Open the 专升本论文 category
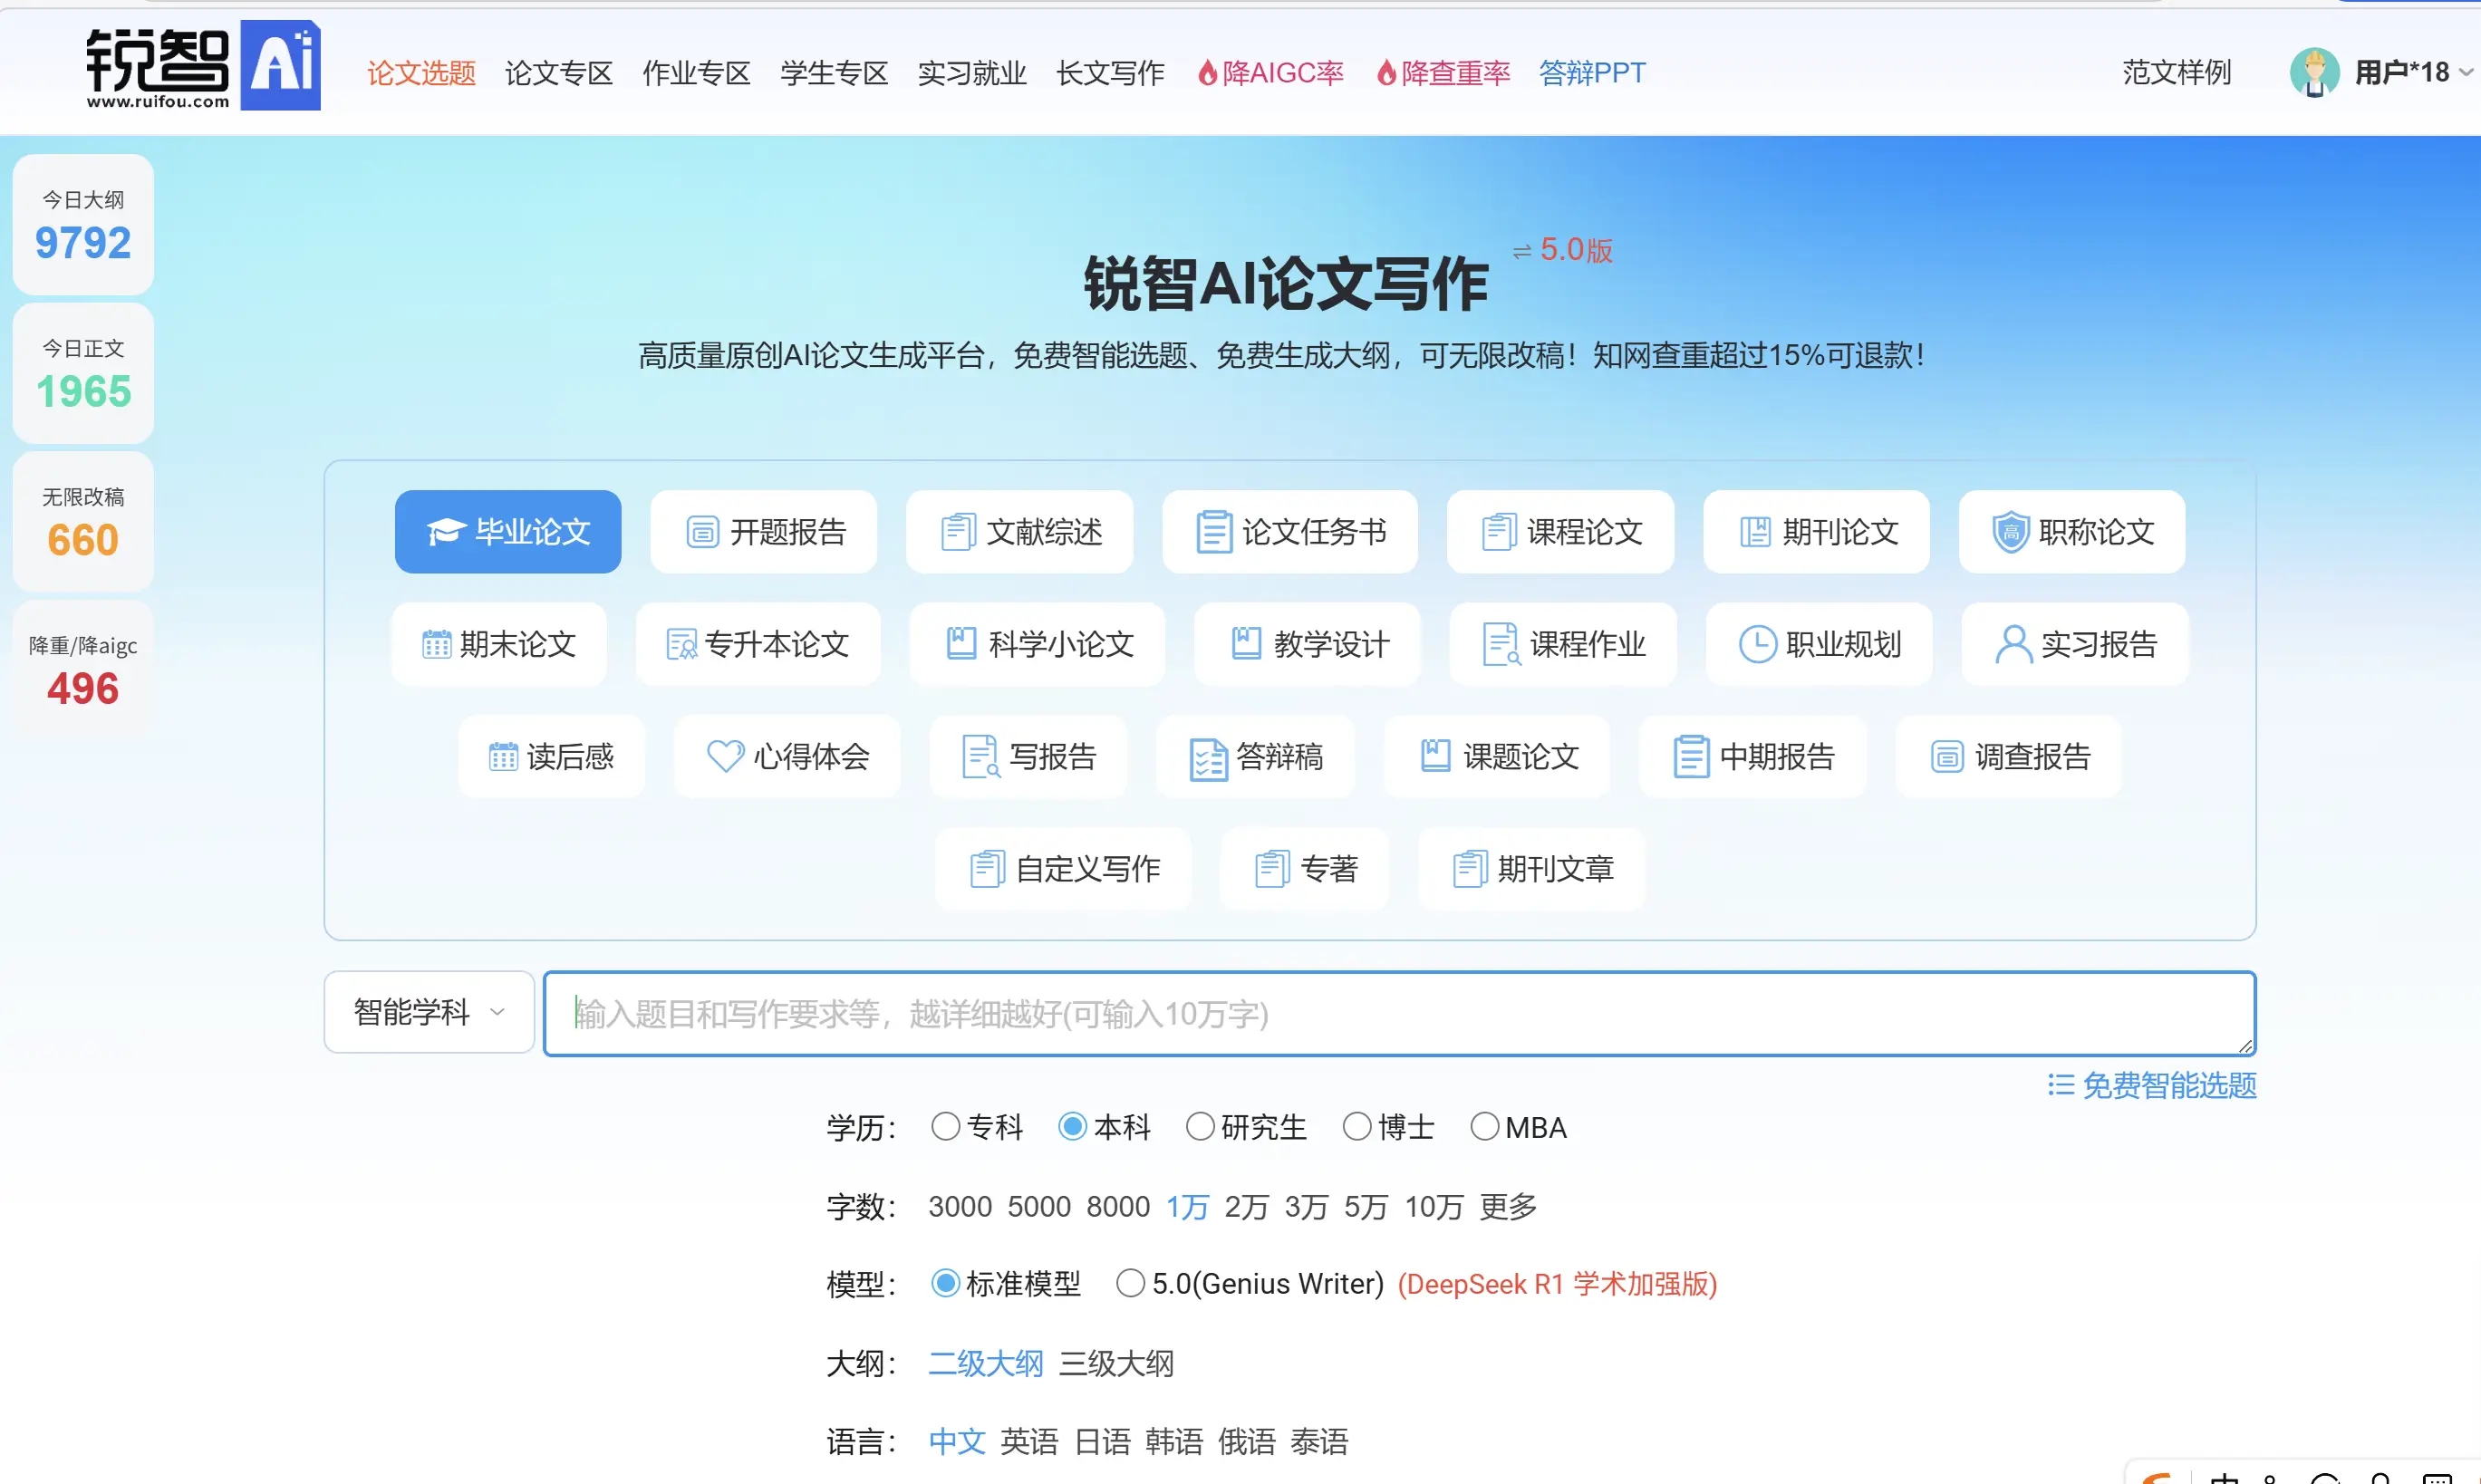The image size is (2481, 1484). click(x=757, y=644)
